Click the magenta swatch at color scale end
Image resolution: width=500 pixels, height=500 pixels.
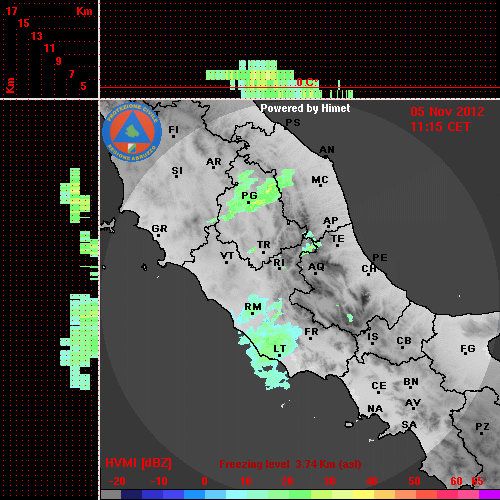489,495
